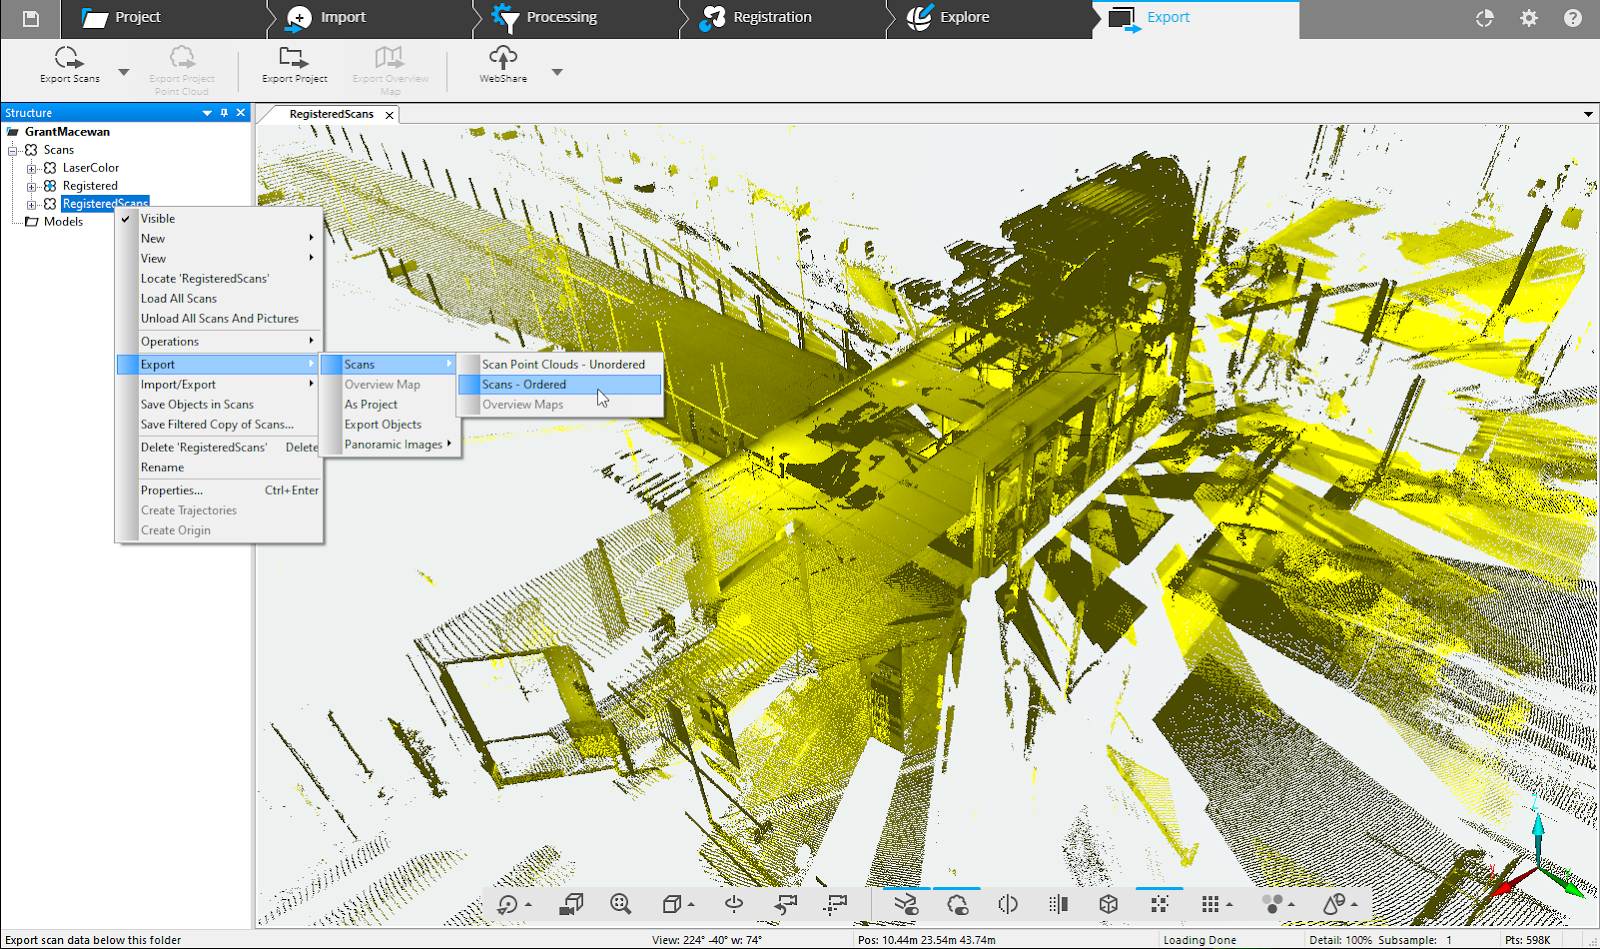Open Properties from context menu
The height and width of the screenshot is (949, 1600).
pyautogui.click(x=219, y=490)
